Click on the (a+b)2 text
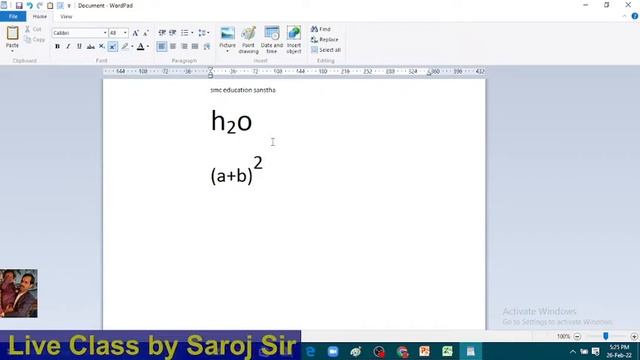This screenshot has height=360, width=640. click(x=237, y=170)
